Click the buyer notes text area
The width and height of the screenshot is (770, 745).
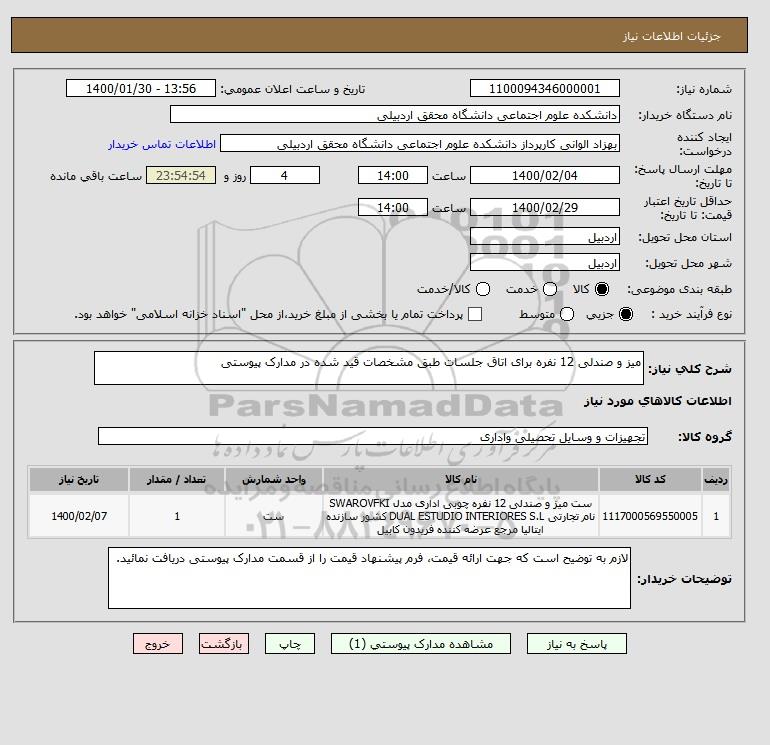pyautogui.click(x=369, y=578)
